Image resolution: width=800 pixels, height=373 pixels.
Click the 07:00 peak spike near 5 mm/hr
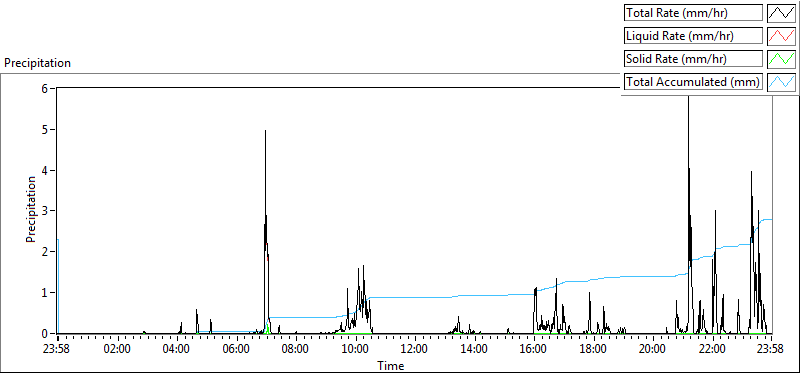click(x=265, y=132)
